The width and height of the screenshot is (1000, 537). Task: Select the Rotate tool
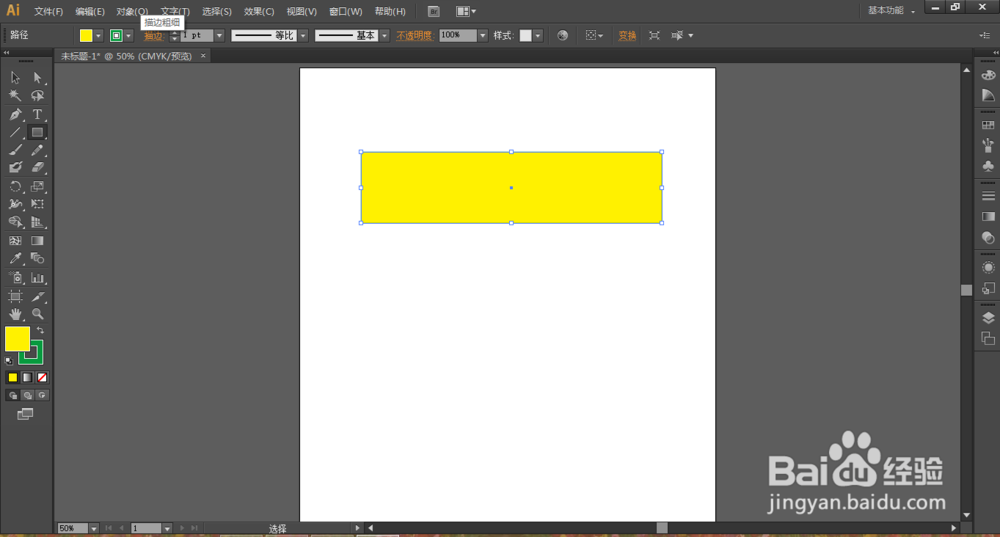click(x=15, y=187)
